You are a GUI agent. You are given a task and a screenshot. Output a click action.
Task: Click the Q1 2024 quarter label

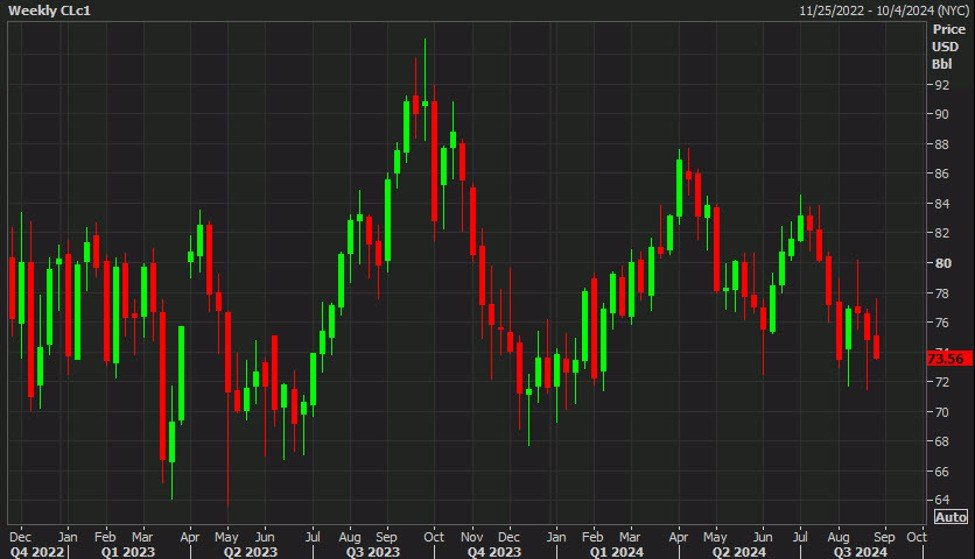[x=617, y=551]
